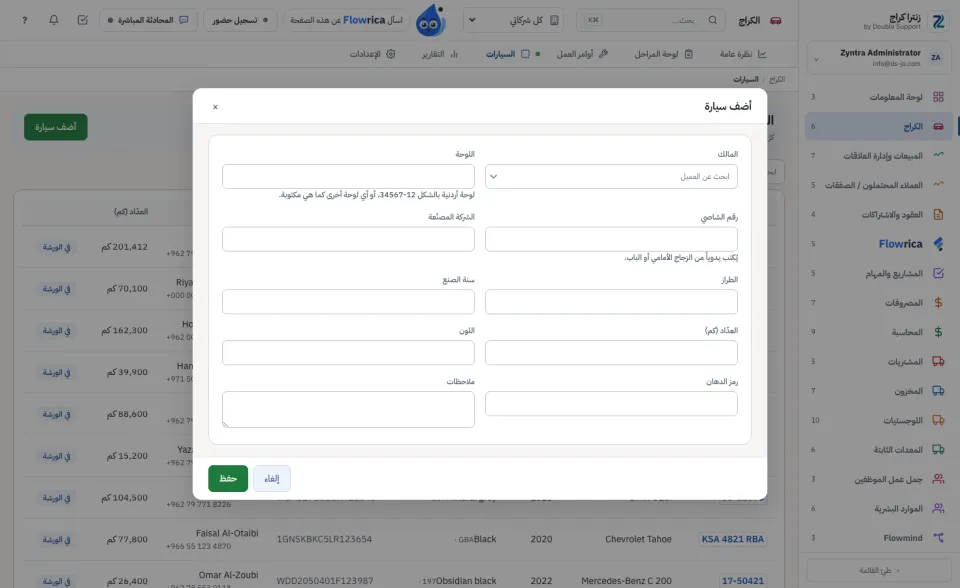Click VIN 1GNSKBKC5LR123654
Viewport: 960px width, 588px height.
coord(324,540)
